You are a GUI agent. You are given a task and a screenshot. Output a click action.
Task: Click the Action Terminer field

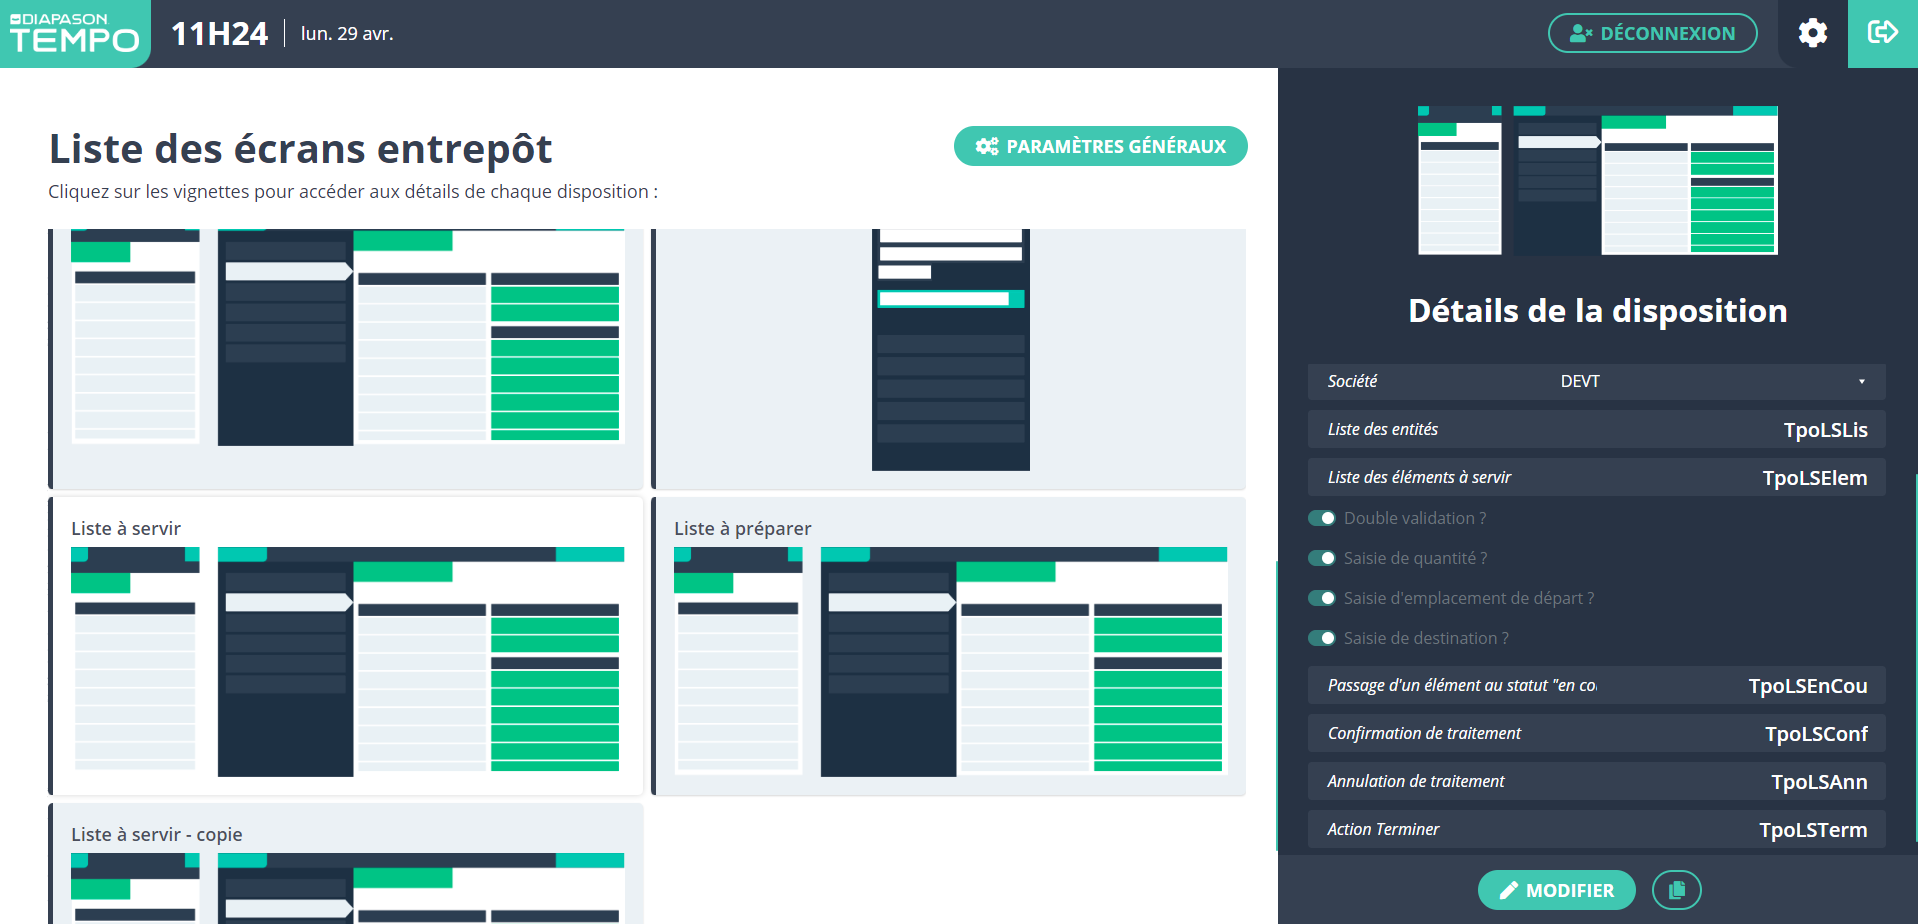point(1596,829)
